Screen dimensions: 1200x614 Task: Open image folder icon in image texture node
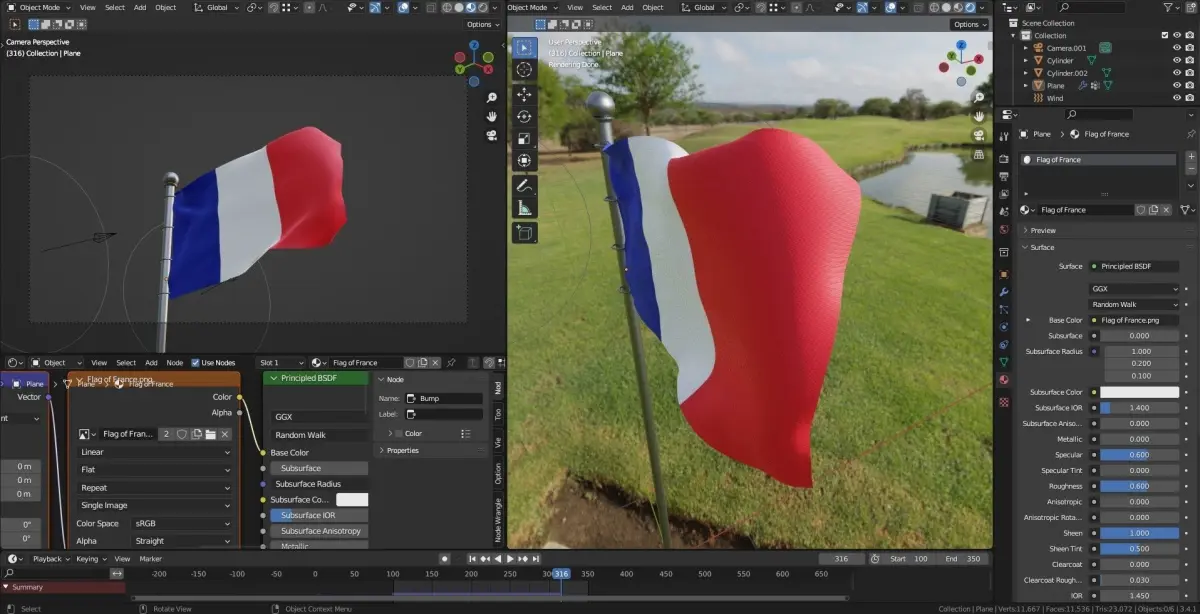point(211,434)
